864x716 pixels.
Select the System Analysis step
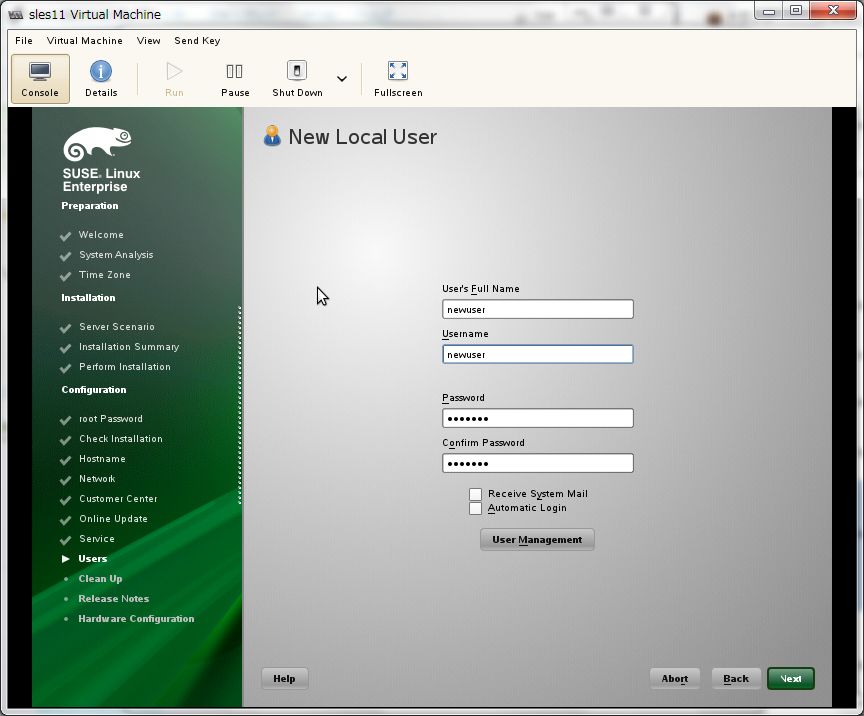tap(116, 255)
